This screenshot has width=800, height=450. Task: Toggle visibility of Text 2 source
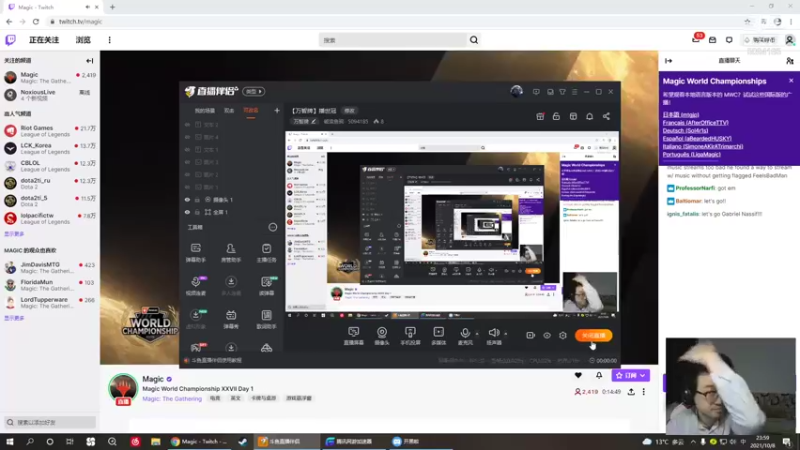pos(187,124)
